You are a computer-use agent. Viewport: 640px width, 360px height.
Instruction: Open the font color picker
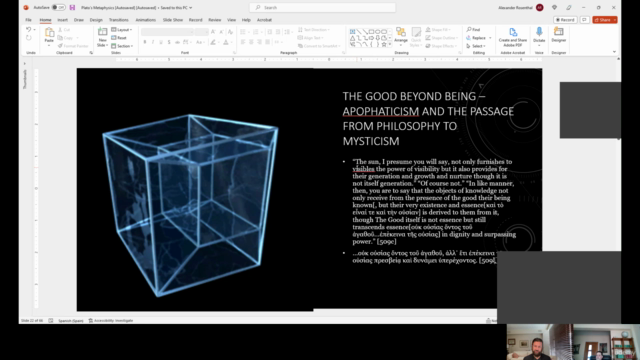[x=226, y=42]
